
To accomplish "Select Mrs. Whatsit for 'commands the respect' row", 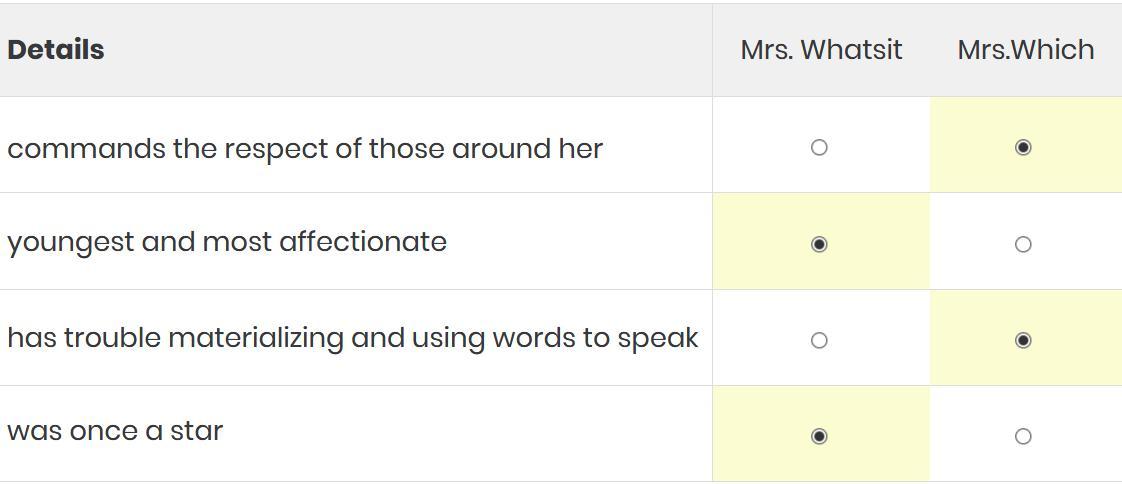I will click(x=819, y=147).
